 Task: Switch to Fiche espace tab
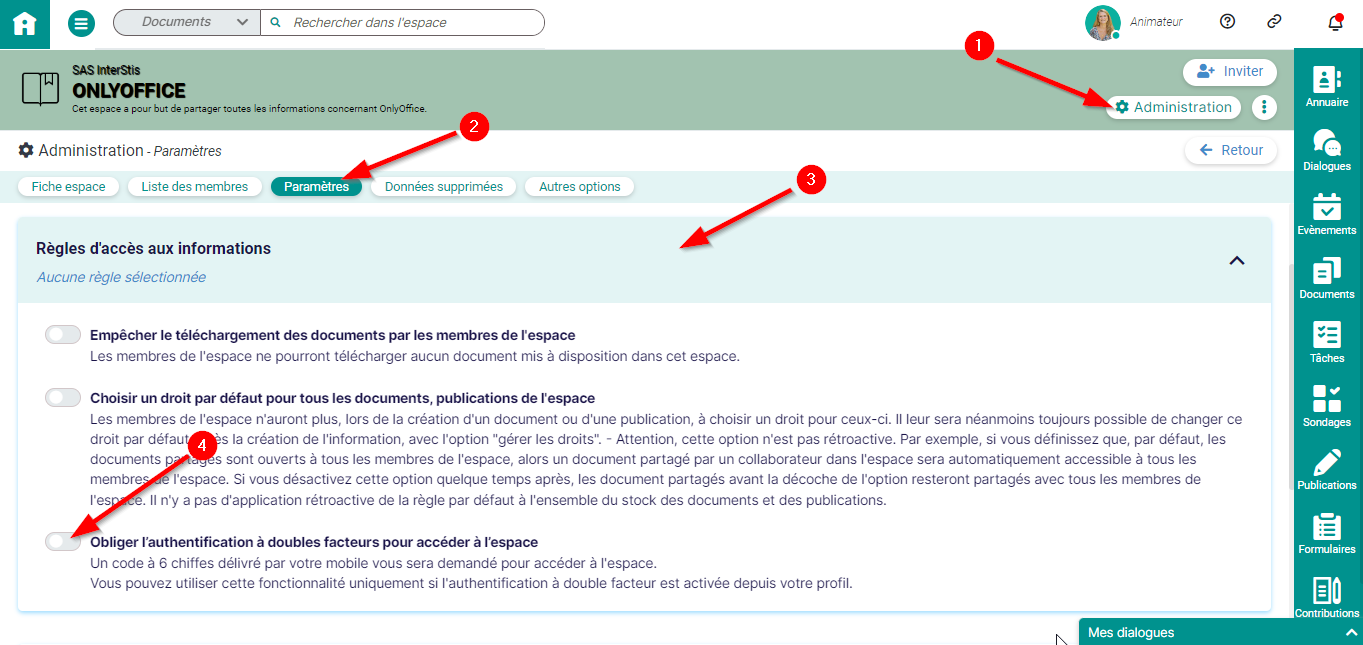[69, 187]
